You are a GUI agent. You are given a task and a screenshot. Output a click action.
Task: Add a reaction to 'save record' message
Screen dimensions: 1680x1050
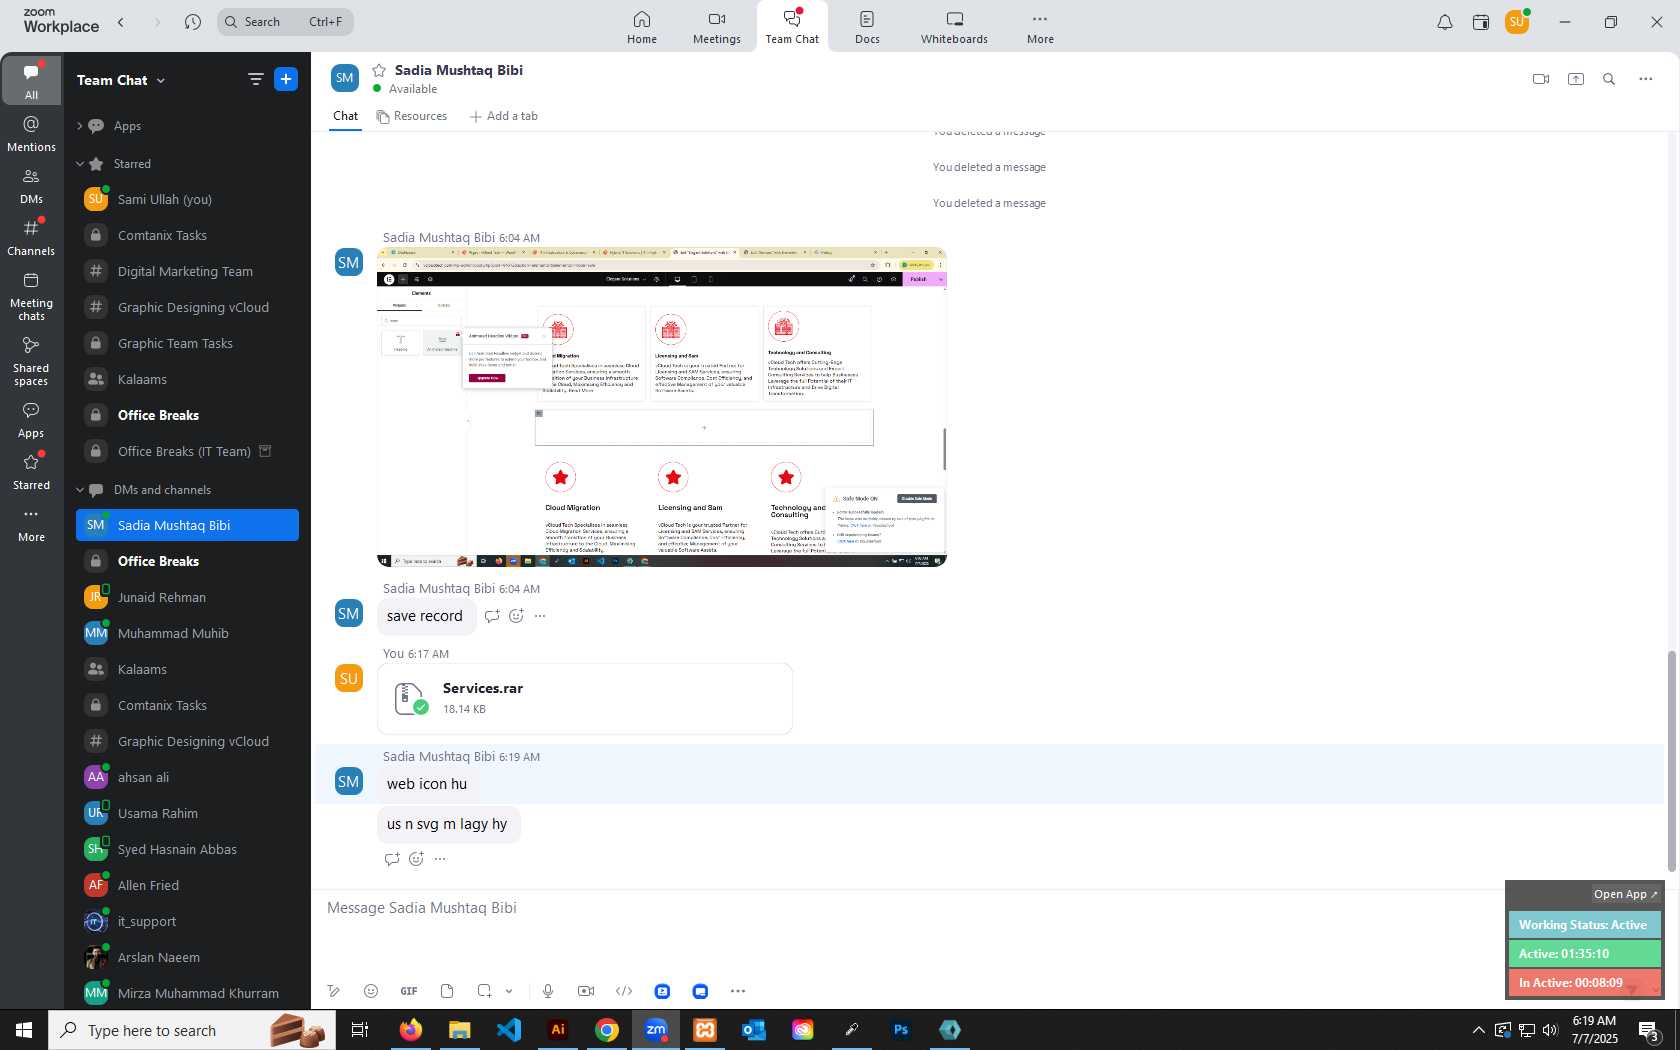click(516, 616)
